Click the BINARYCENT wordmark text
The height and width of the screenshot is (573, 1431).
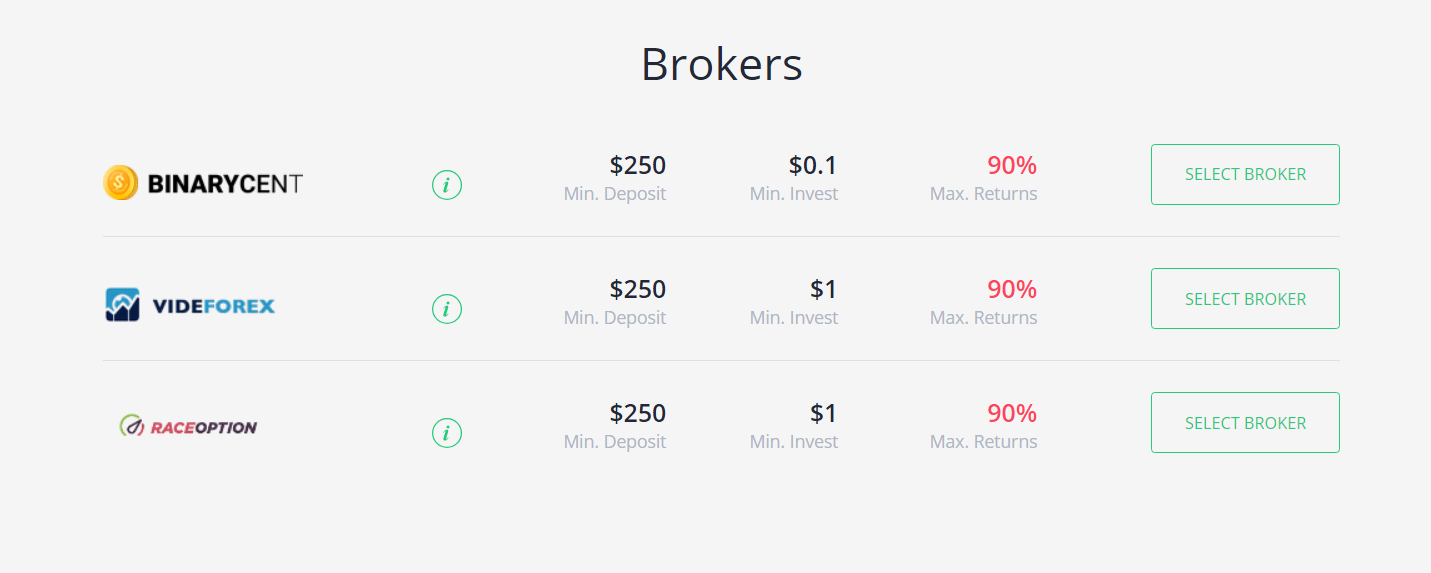[224, 184]
